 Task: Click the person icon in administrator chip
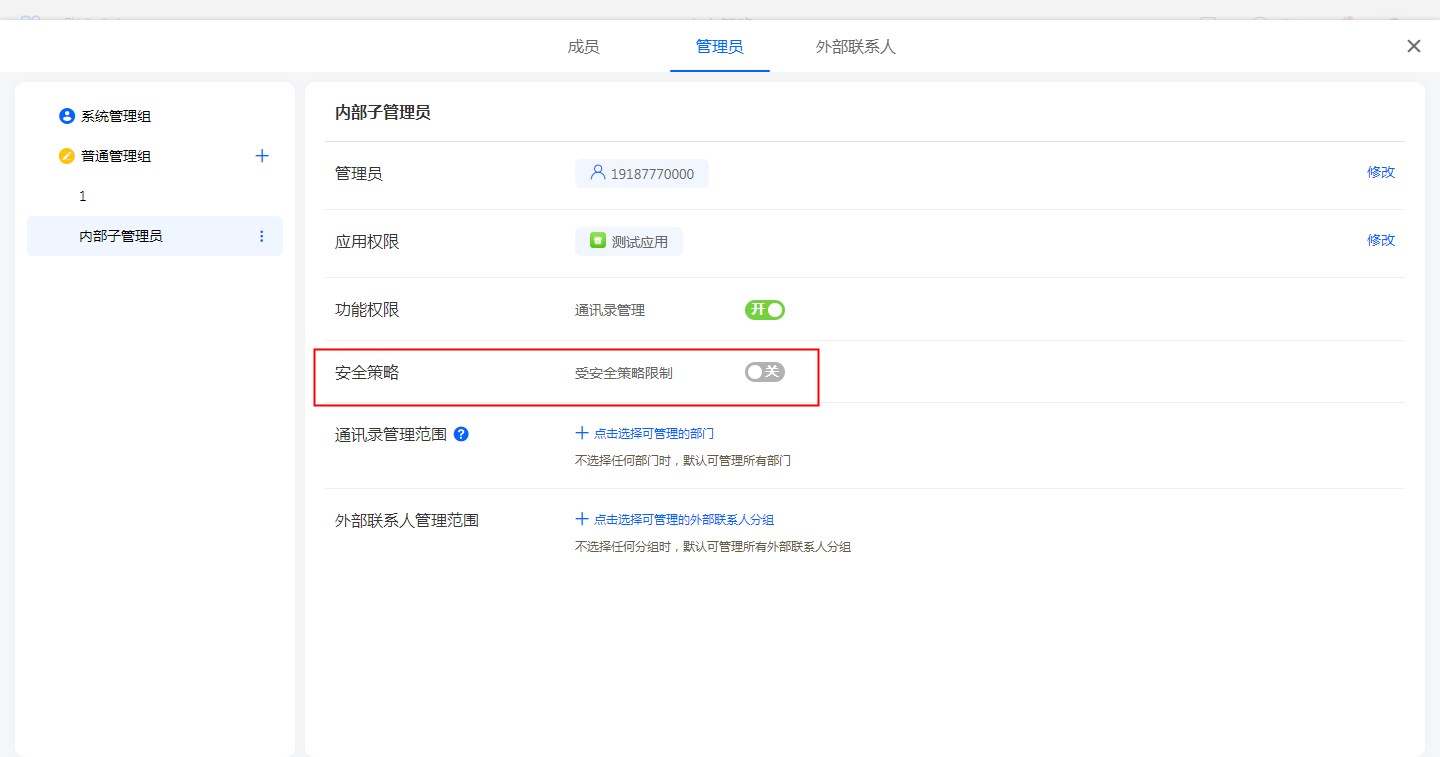pos(598,173)
